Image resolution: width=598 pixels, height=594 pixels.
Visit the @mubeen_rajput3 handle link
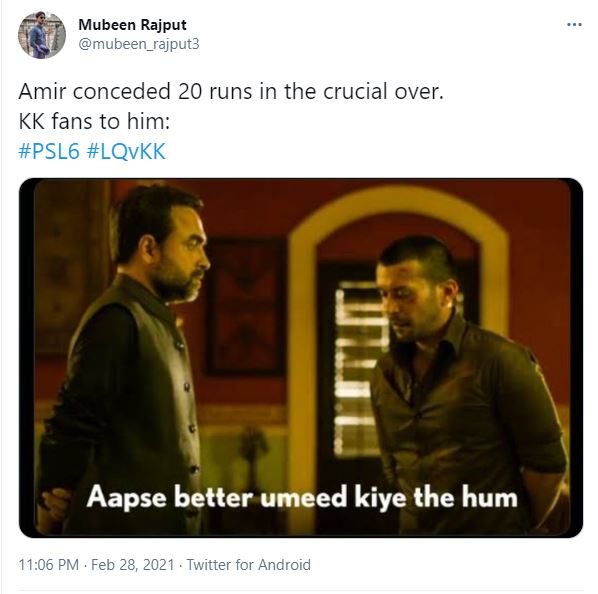click(x=139, y=44)
